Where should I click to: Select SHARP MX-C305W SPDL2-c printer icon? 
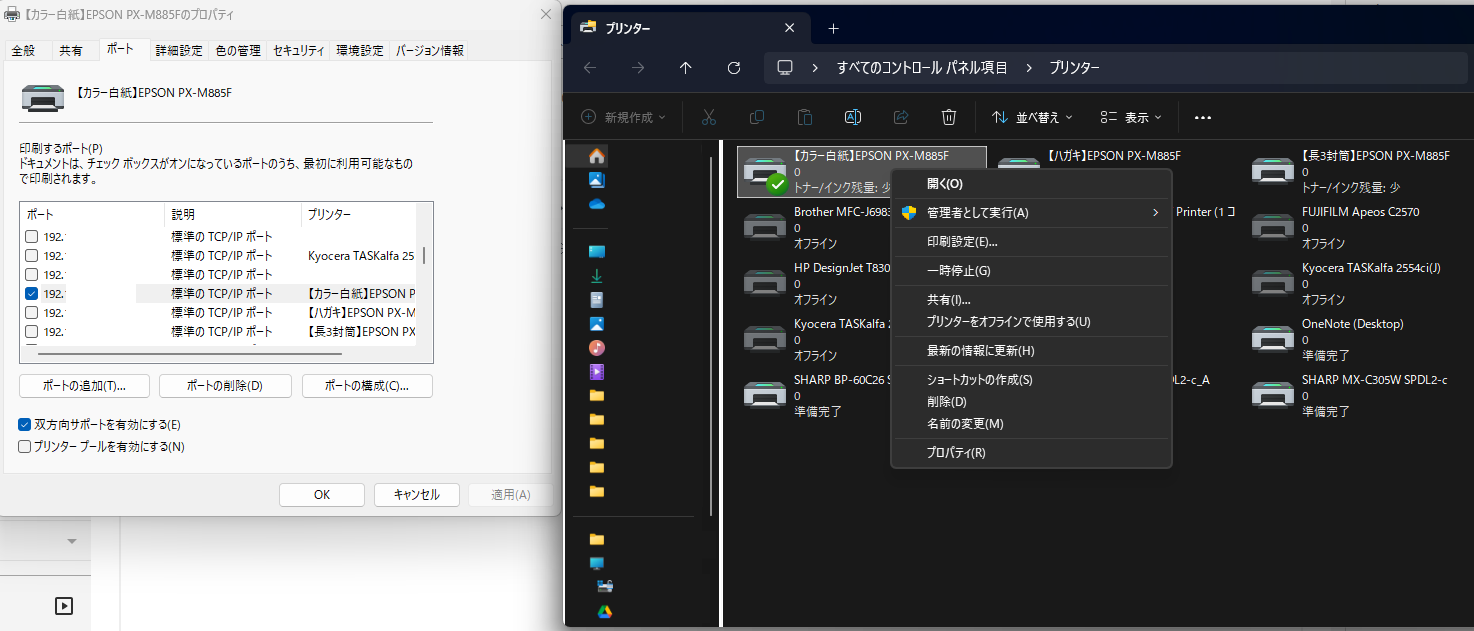tap(1272, 394)
